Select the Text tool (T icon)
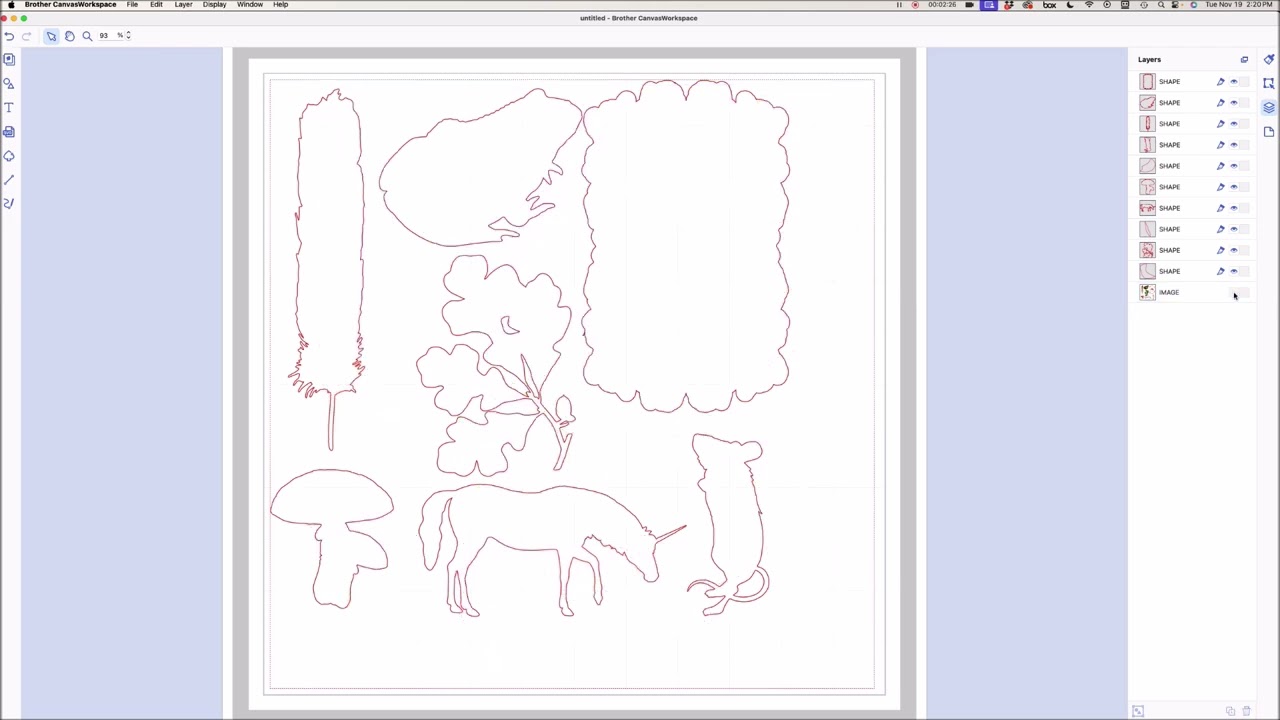 (x=9, y=108)
